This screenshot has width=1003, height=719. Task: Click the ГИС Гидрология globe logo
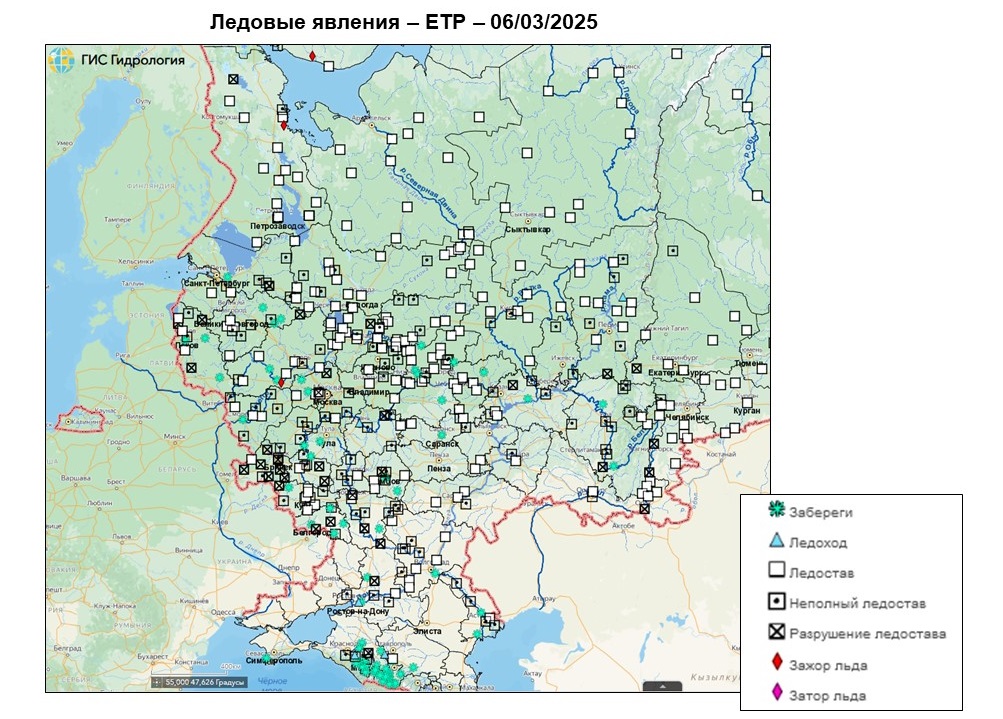tap(60, 59)
